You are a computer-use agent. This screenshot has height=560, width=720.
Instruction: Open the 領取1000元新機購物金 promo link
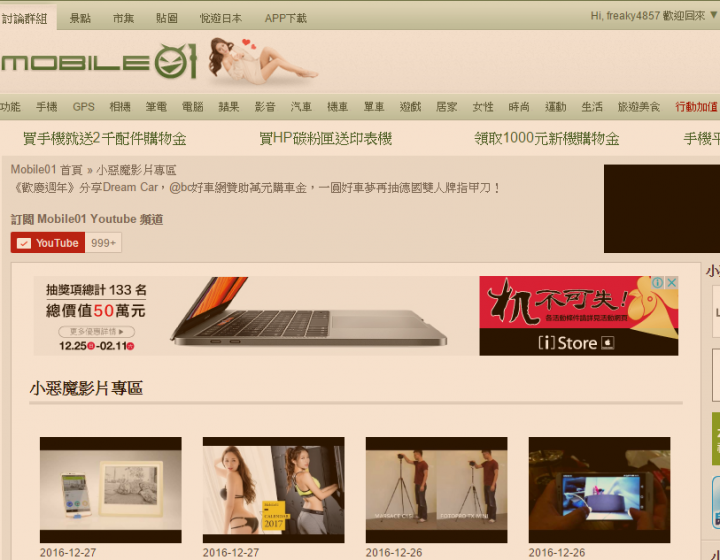(547, 138)
